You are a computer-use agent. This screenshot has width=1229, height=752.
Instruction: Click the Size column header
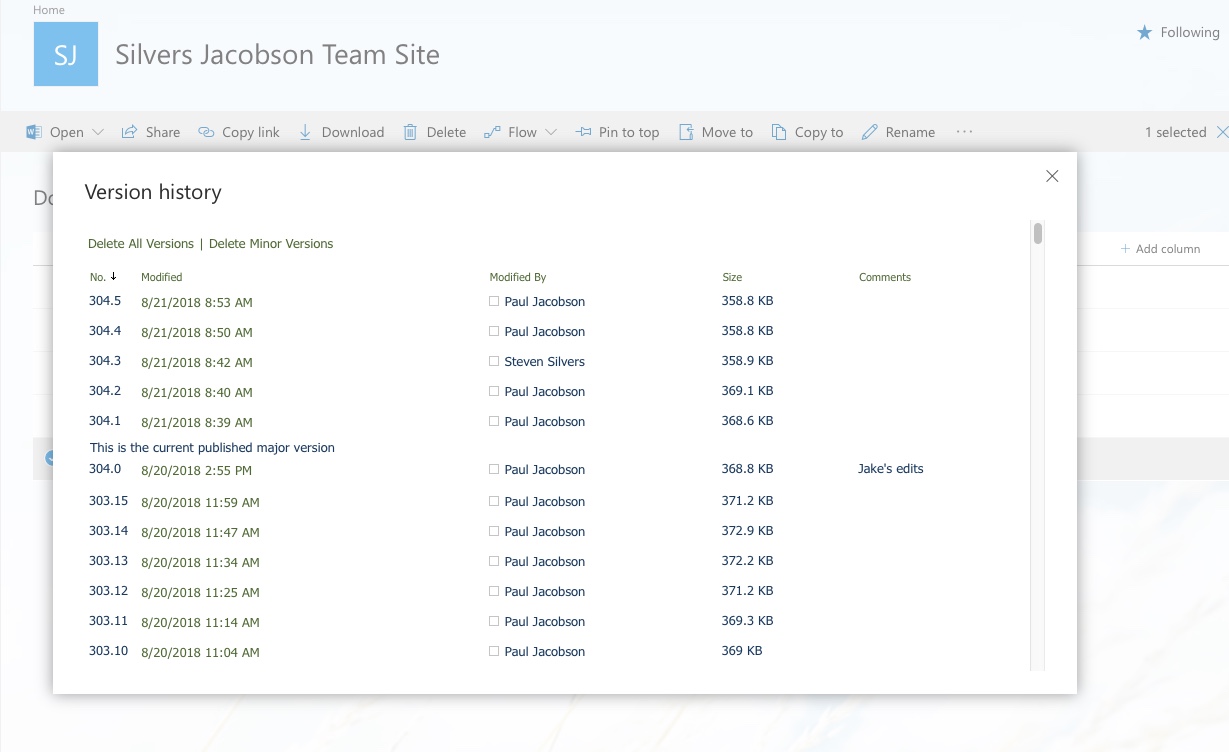732,277
